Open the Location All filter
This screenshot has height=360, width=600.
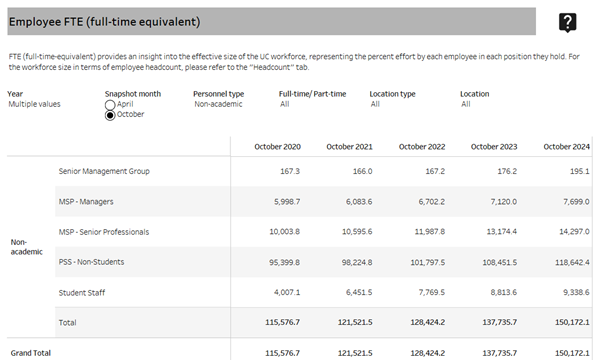[x=466, y=104]
